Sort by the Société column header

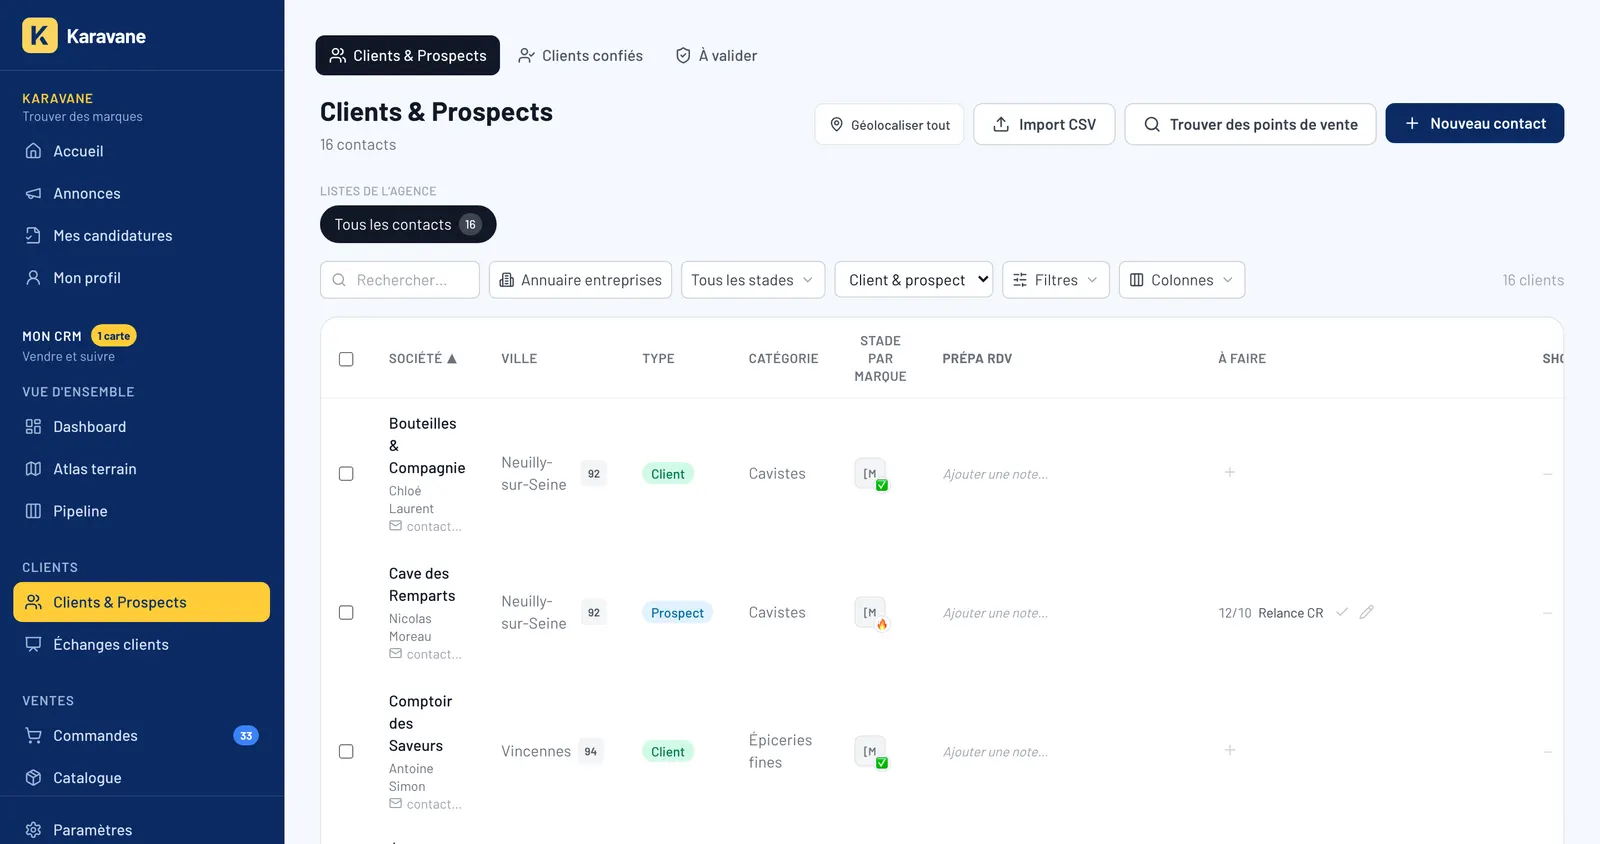point(422,359)
